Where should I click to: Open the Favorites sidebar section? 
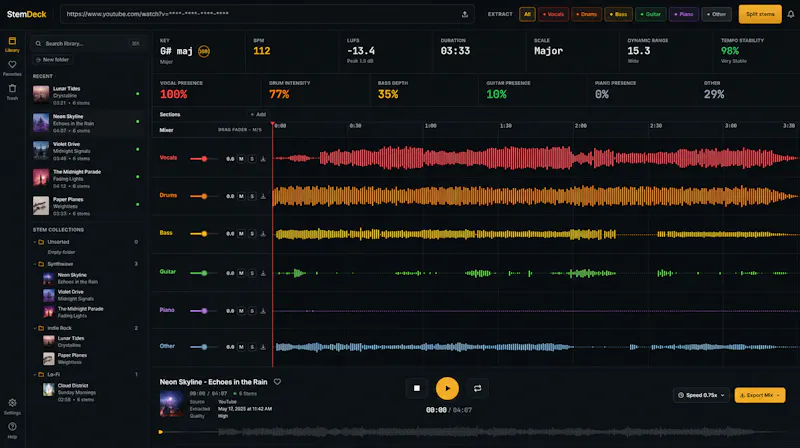tap(12, 68)
